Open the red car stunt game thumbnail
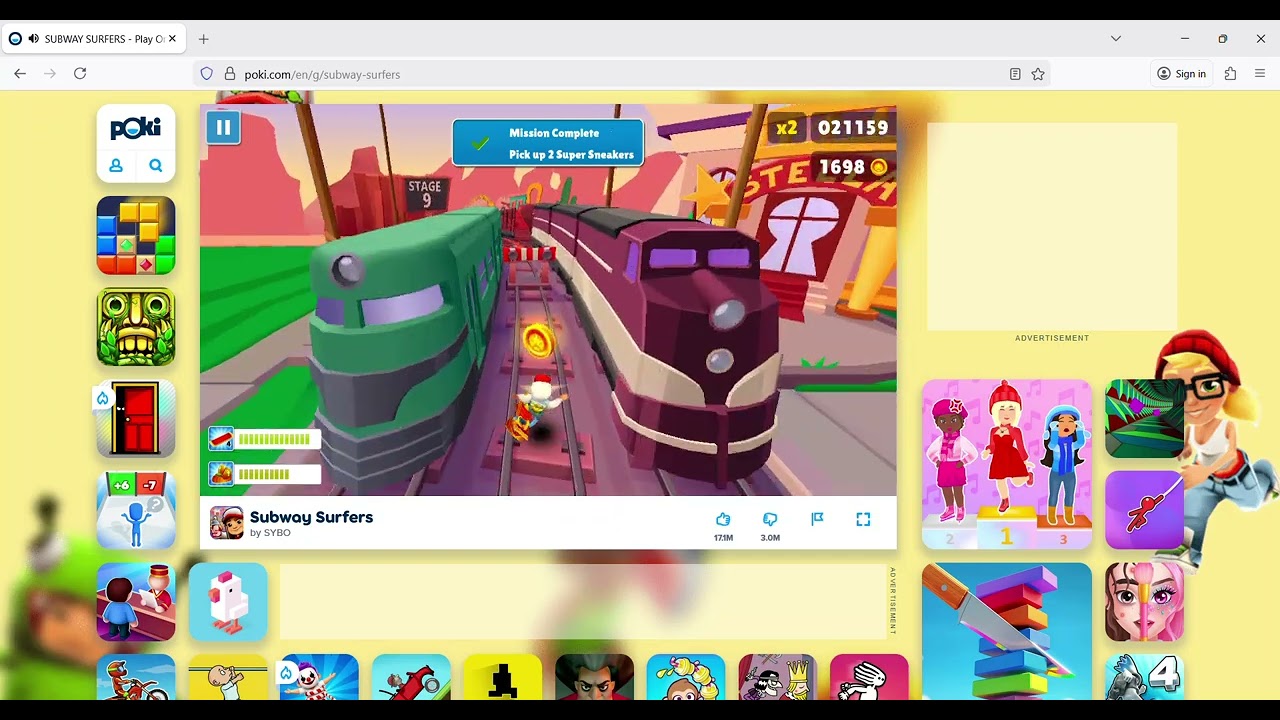Viewport: 1280px width, 720px height. coord(411,677)
